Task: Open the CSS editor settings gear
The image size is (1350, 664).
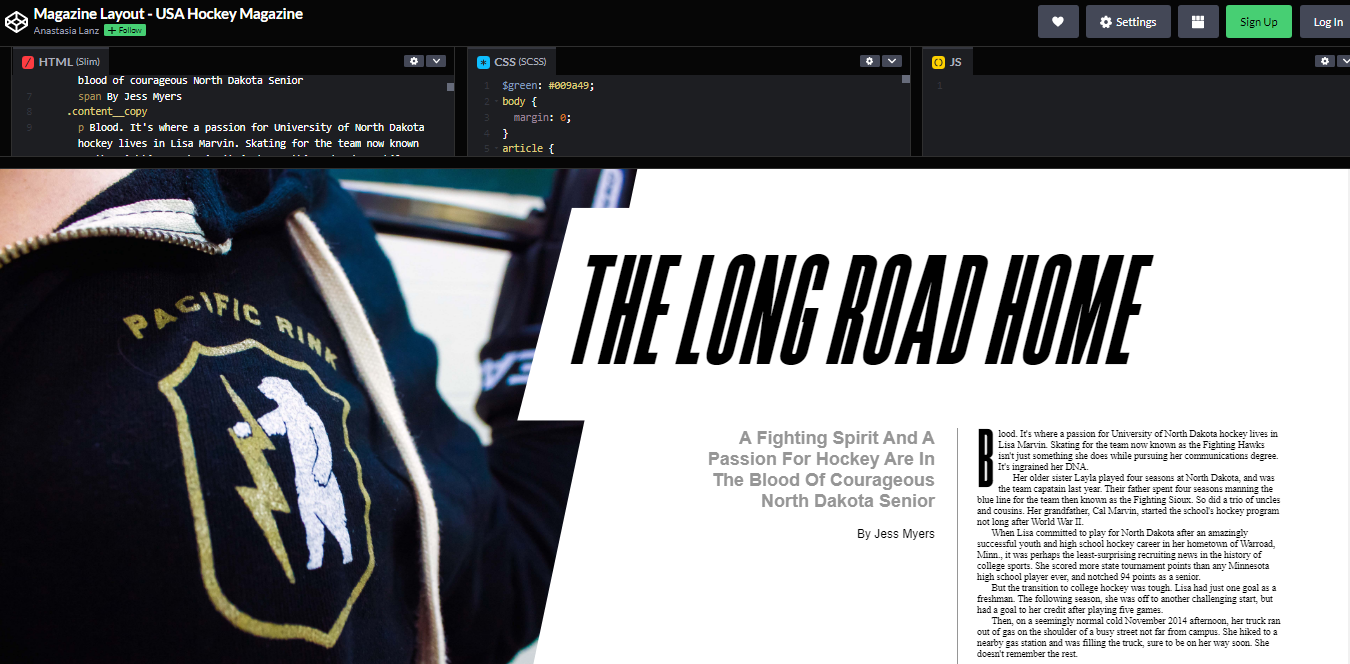Action: 869,60
